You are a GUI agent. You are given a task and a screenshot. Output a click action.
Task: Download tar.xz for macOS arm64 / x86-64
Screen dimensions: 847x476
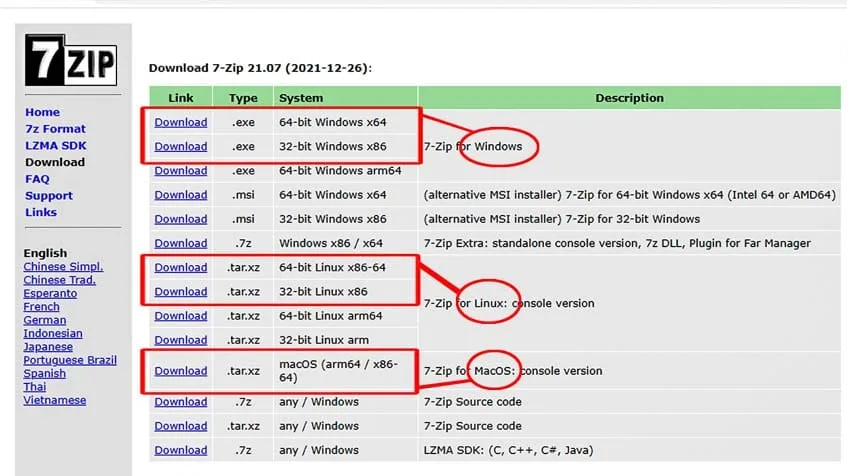(180, 371)
